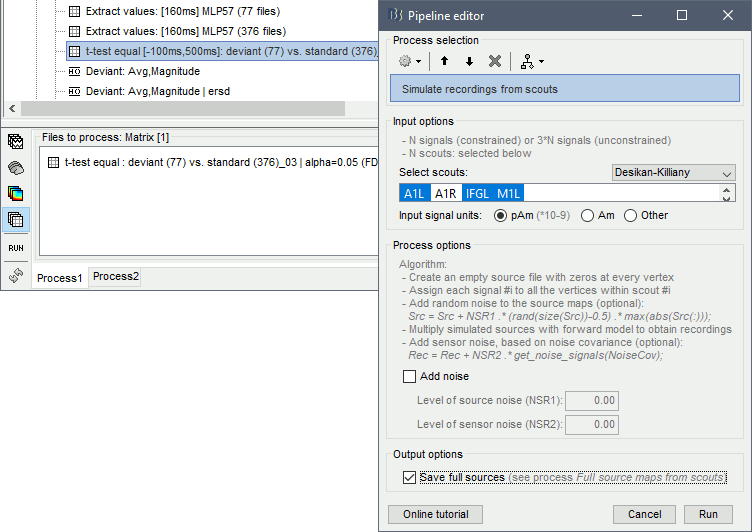Open the Desikan-Killiany atlas dropdown

point(674,173)
